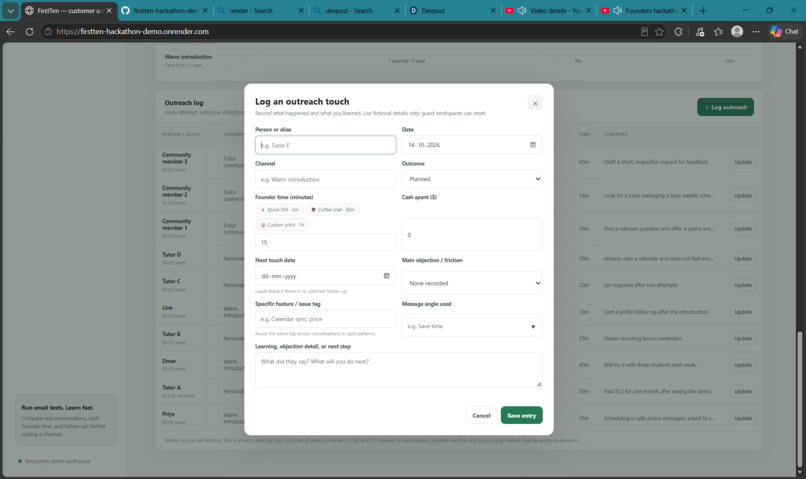
Task: View site information lock icon in address bar
Action: pyautogui.click(x=48, y=31)
